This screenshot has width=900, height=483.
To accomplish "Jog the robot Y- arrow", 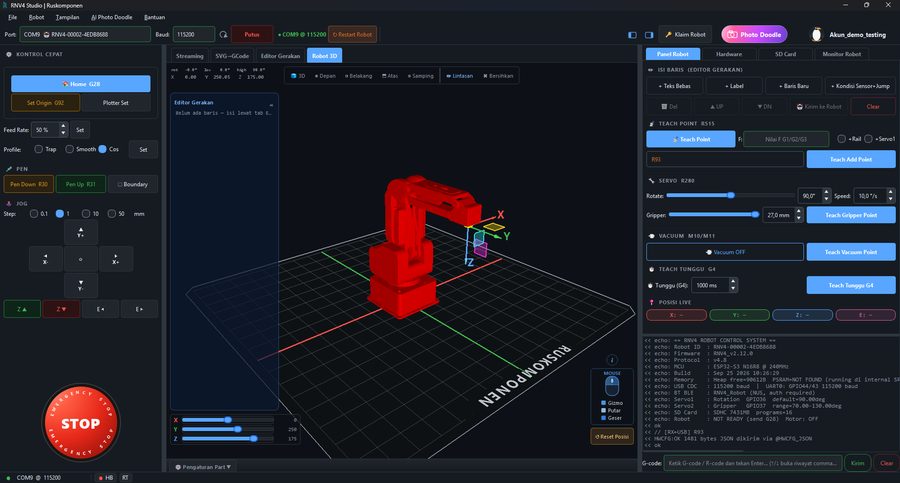I will pos(80,285).
